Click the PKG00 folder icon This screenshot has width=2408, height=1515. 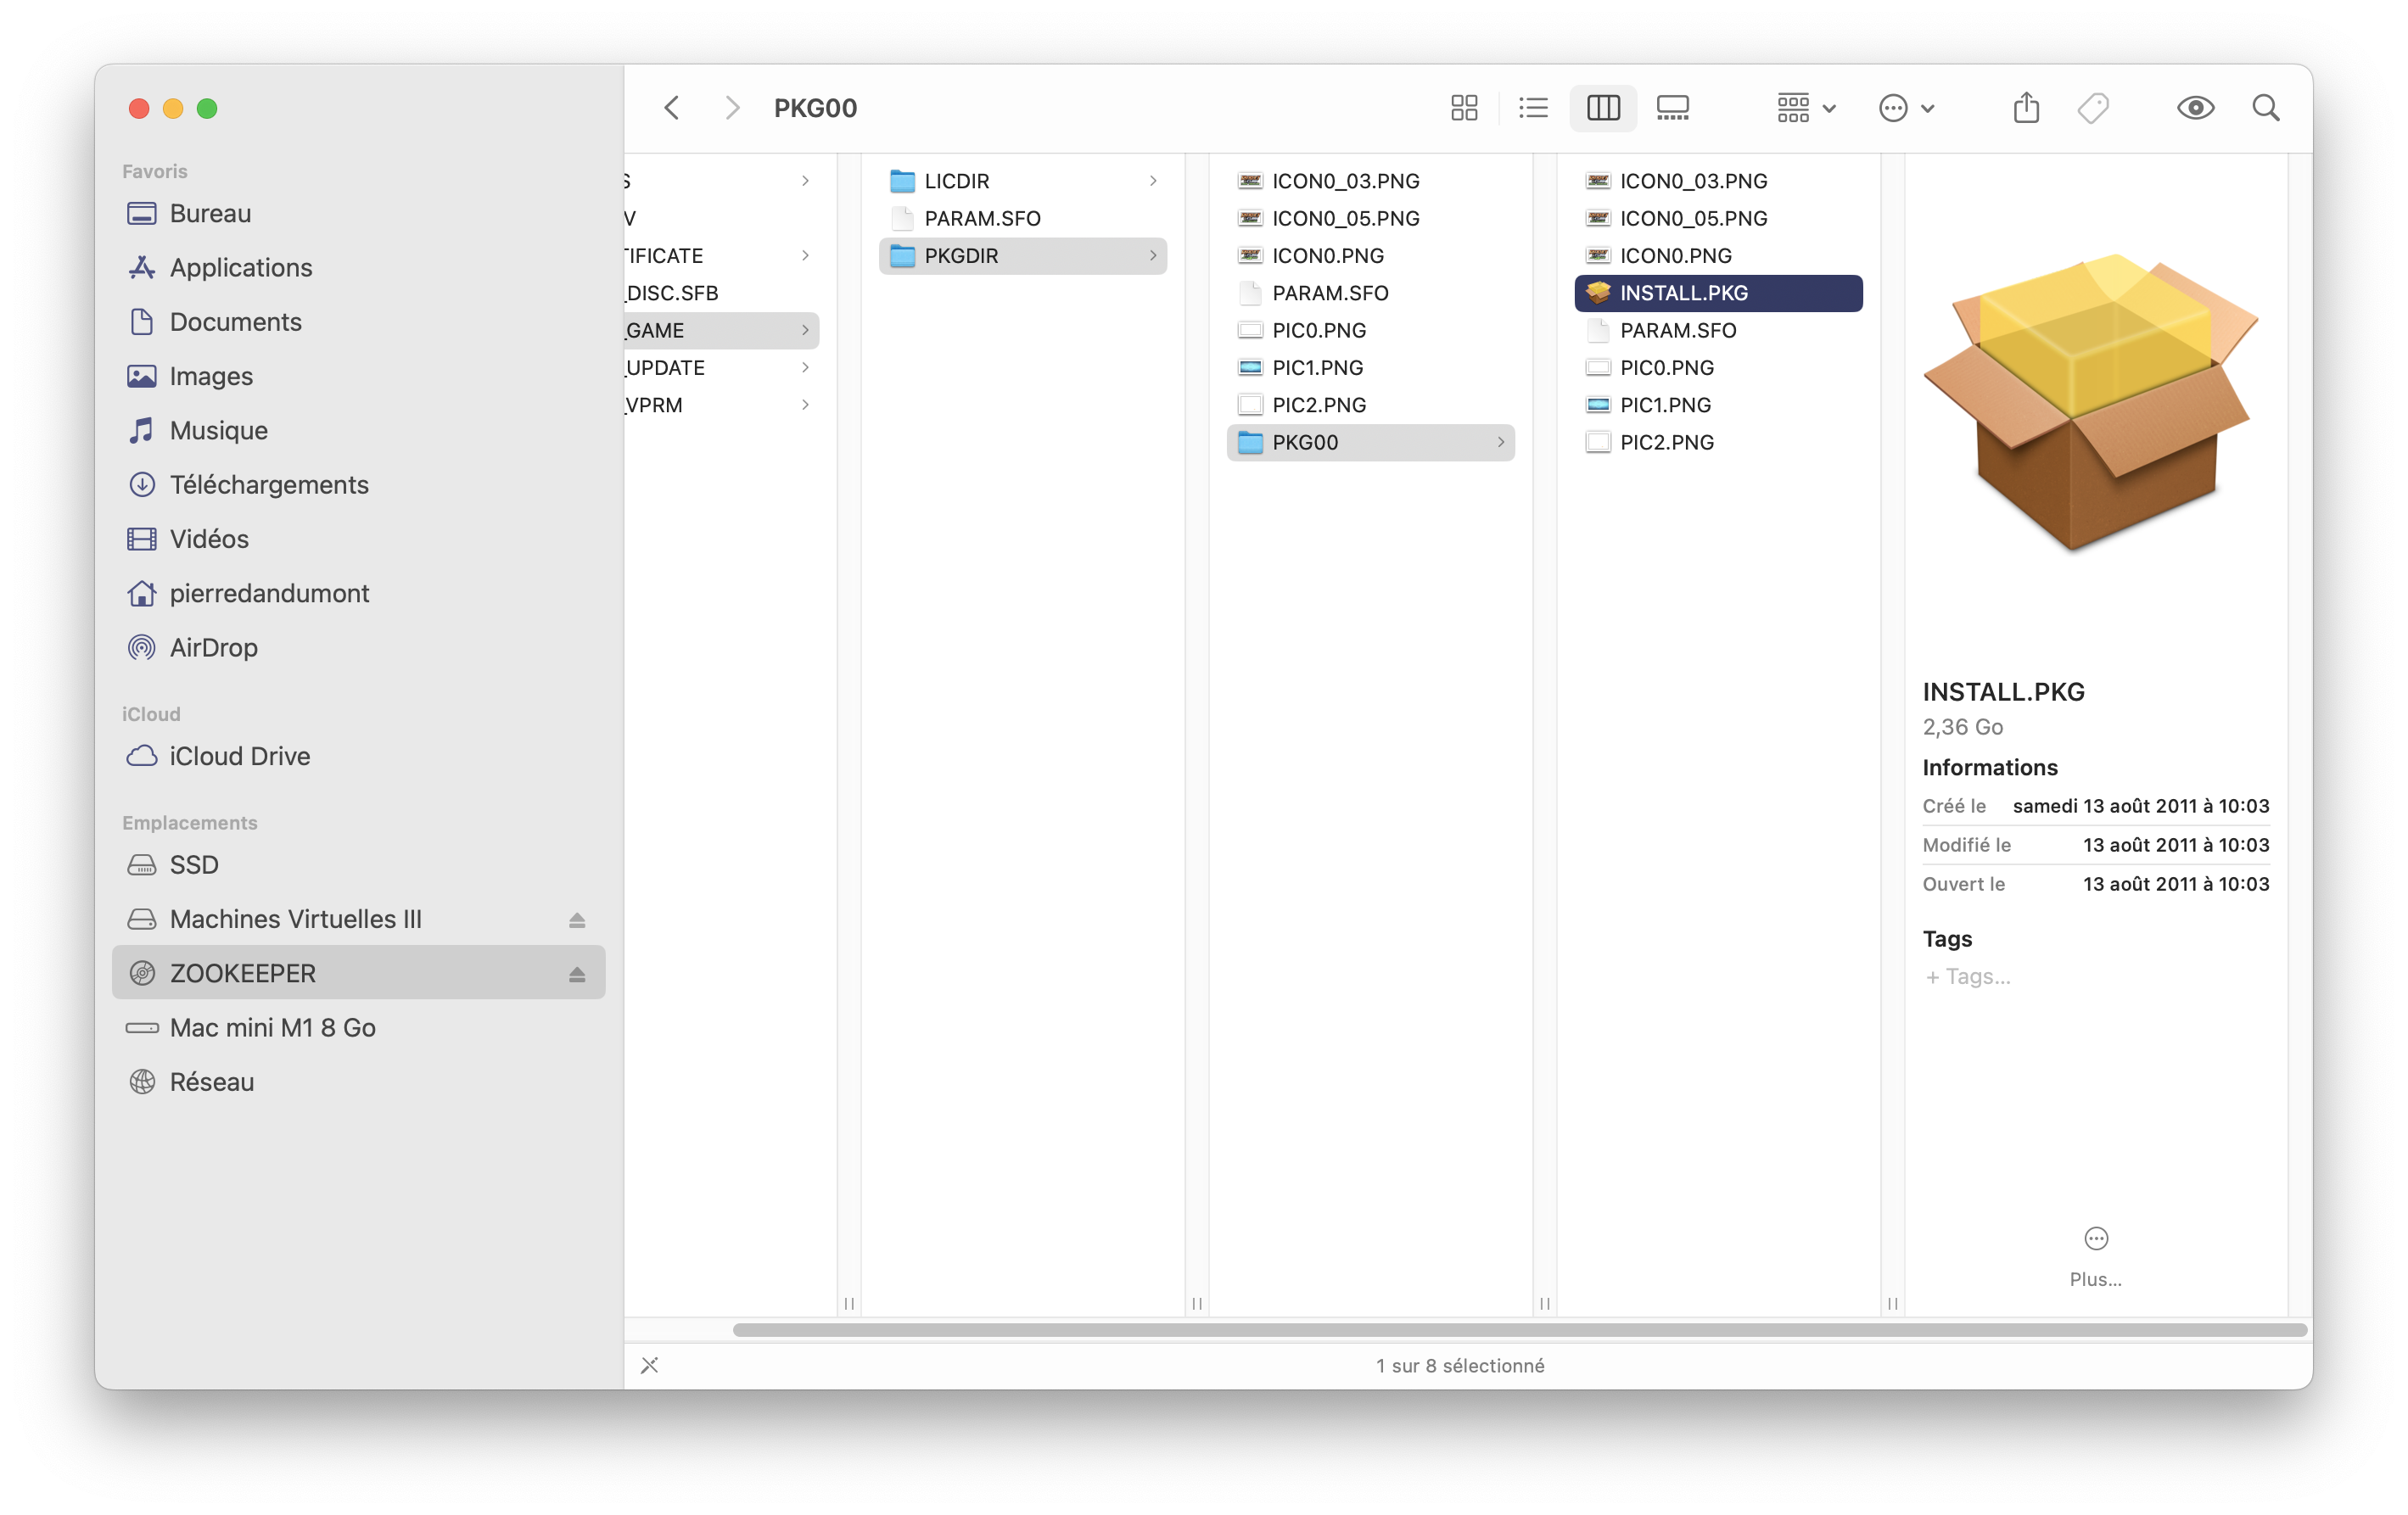[1250, 442]
